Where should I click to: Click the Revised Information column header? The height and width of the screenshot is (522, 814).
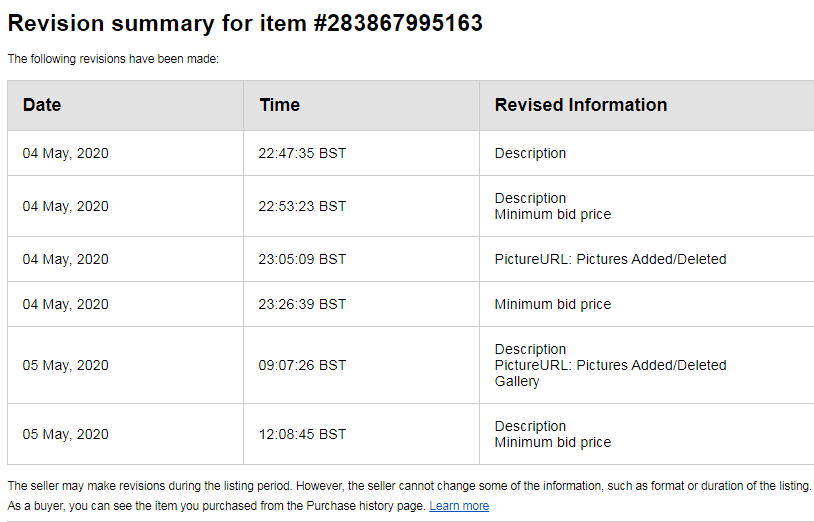point(580,105)
